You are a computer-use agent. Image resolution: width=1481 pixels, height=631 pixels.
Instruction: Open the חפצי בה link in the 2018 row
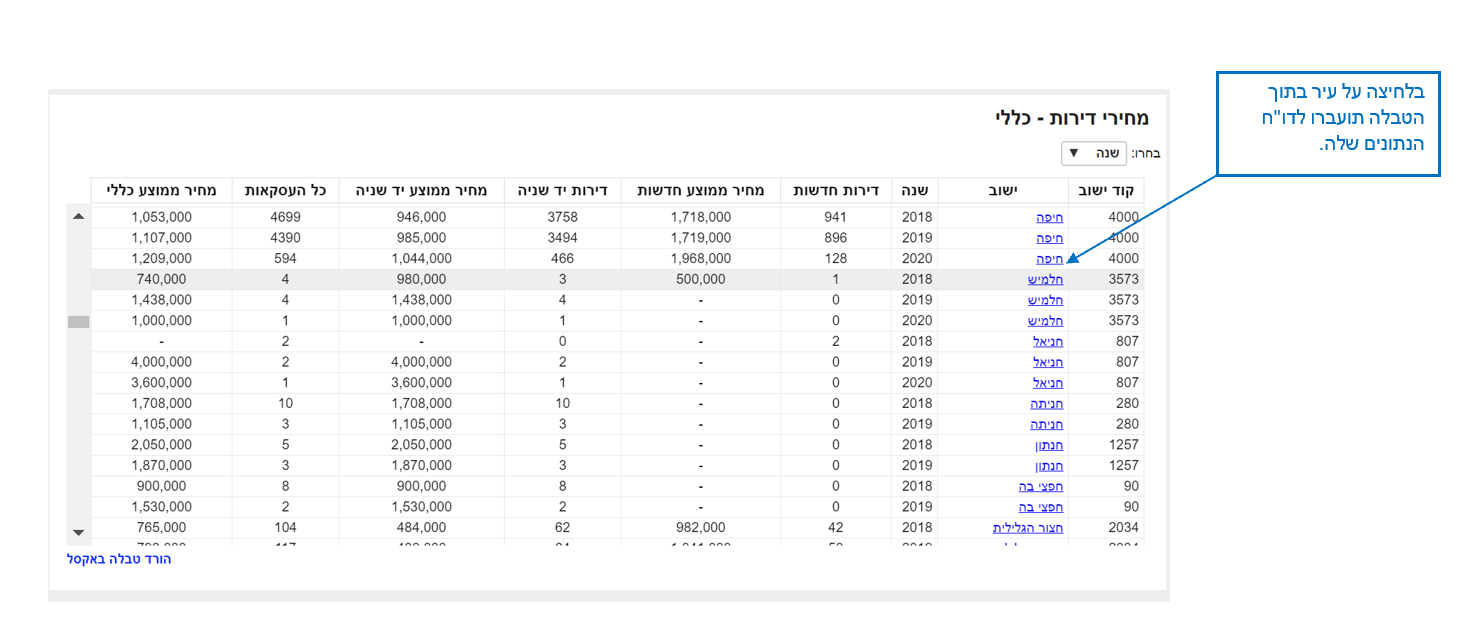click(x=1040, y=487)
